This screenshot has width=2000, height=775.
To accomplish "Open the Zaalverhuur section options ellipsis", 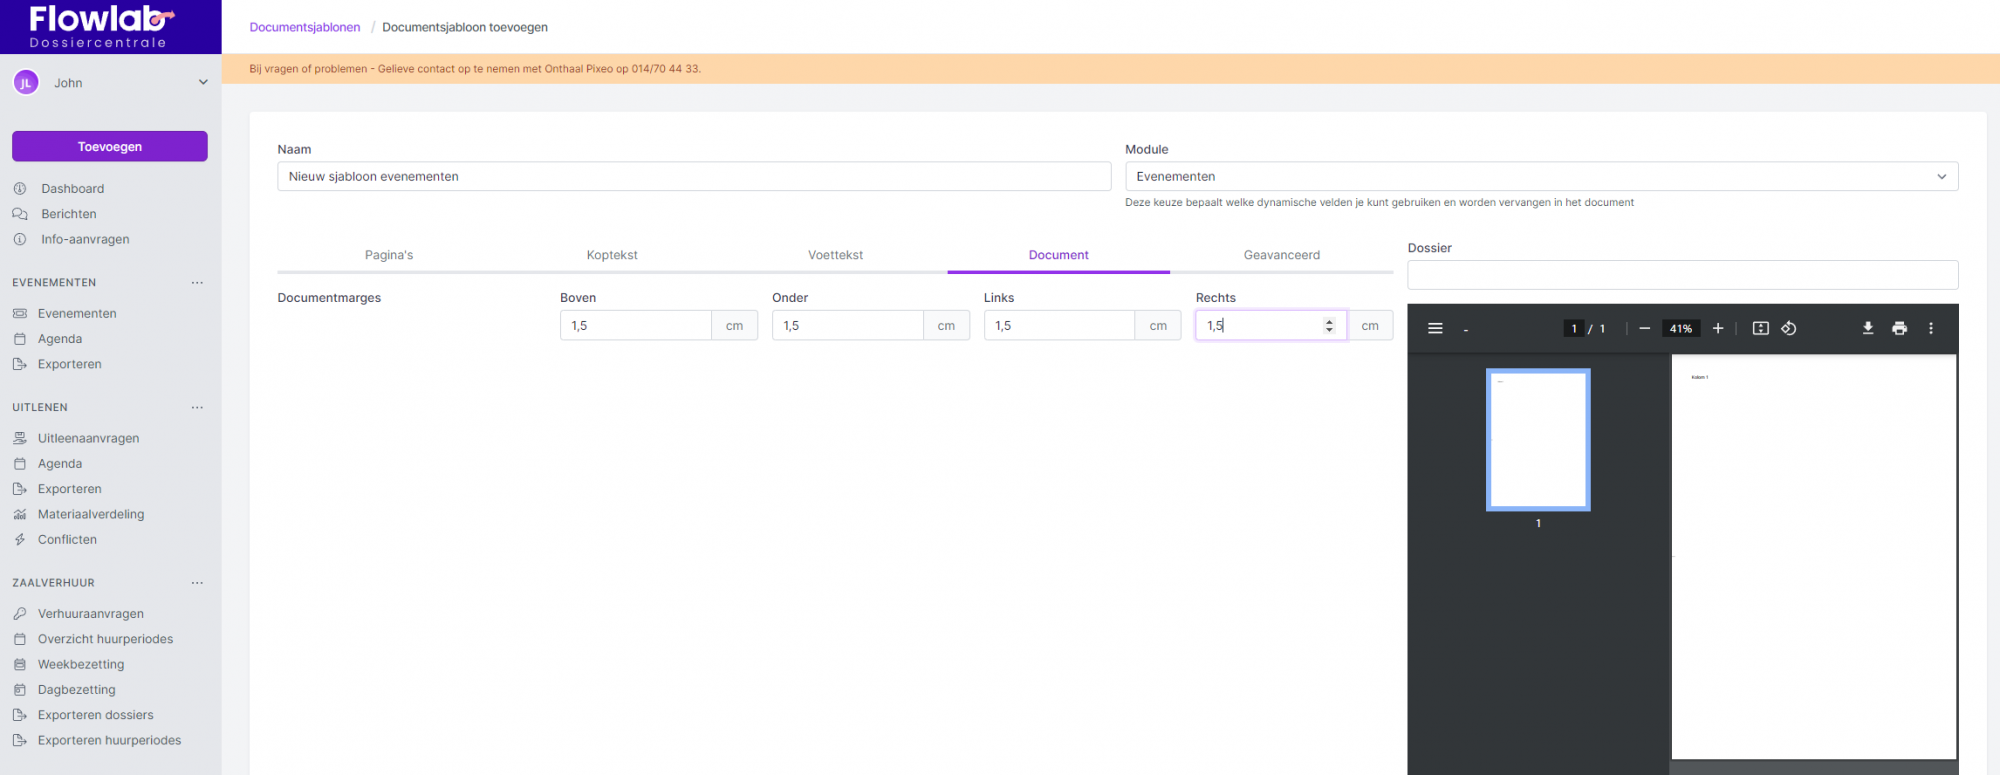I will pyautogui.click(x=197, y=583).
